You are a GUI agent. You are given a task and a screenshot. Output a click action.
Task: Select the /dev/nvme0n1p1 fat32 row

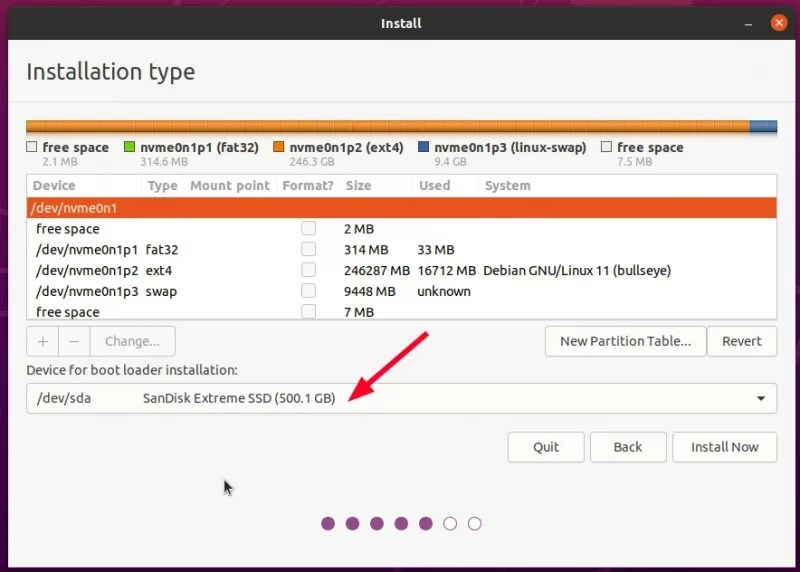click(402, 250)
